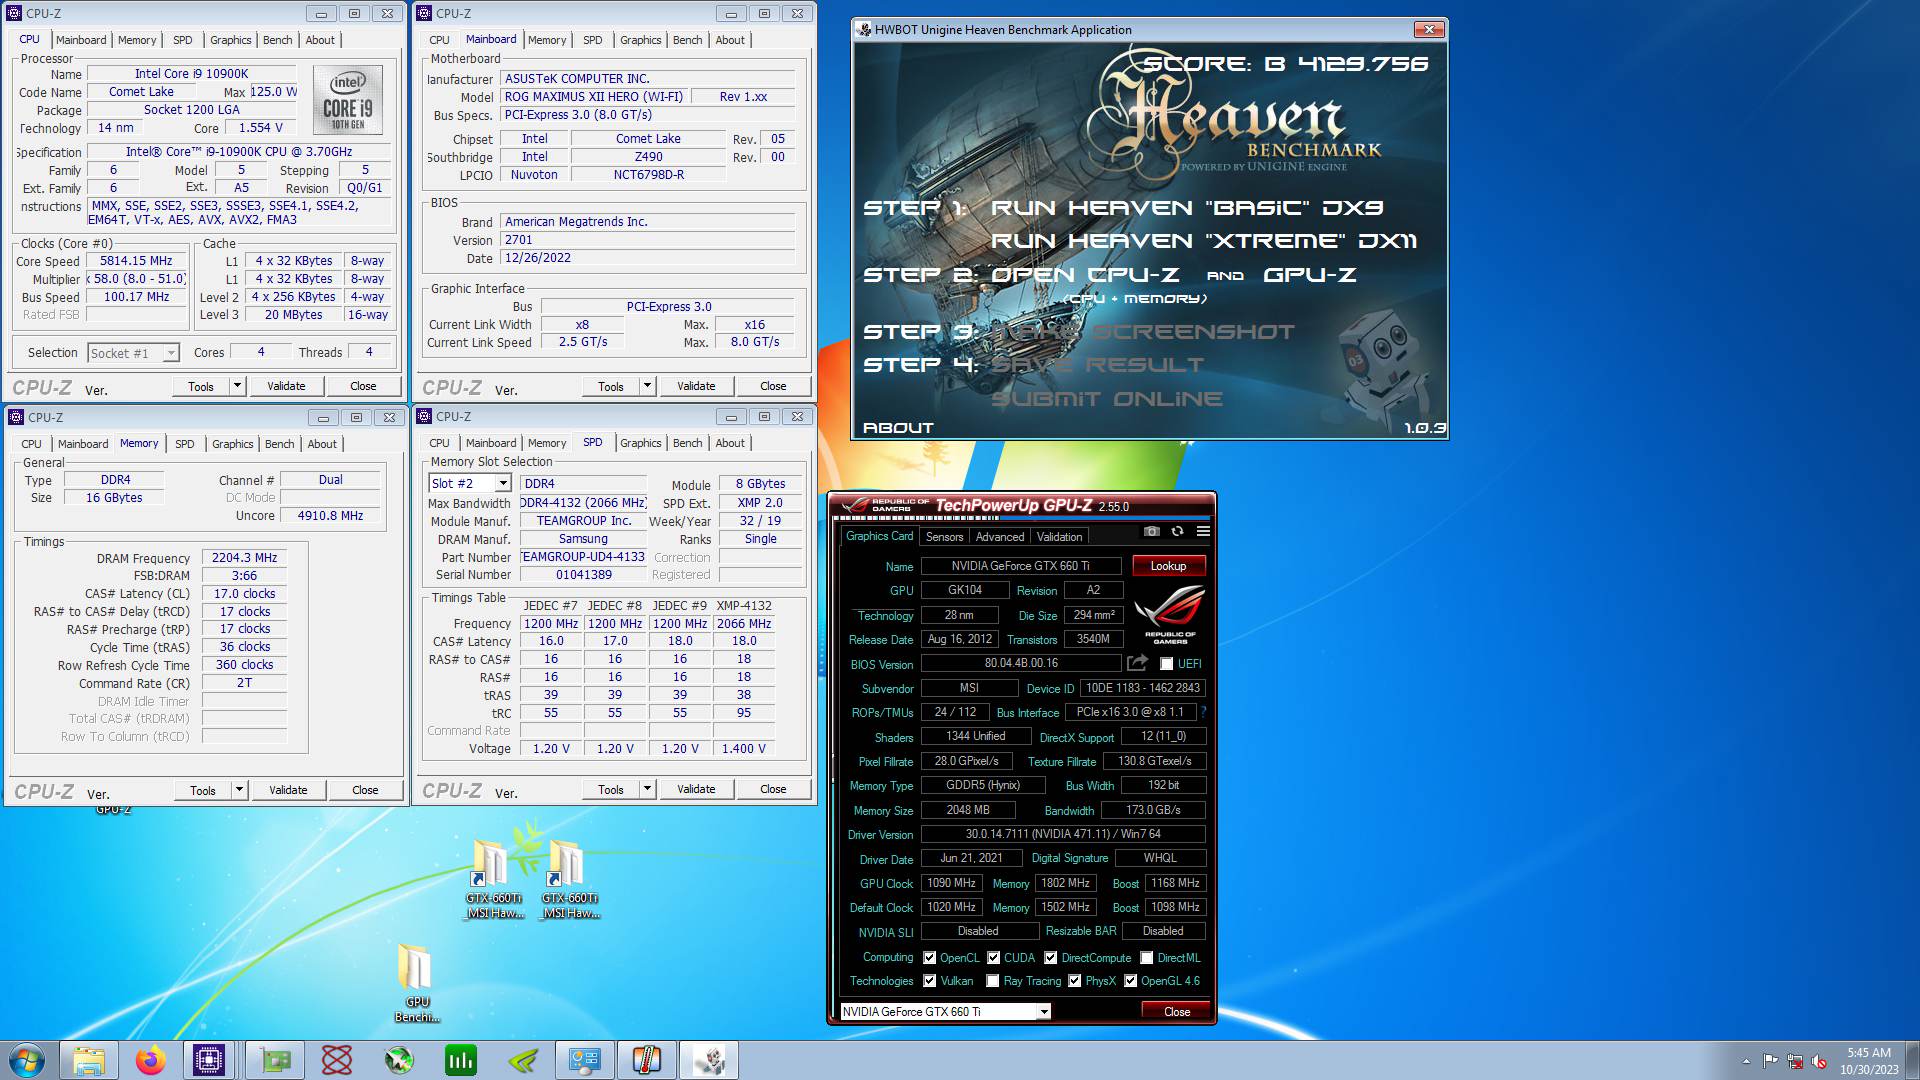This screenshot has width=1920, height=1080.
Task: Click the Action Center flag tray icon
Action: point(1770,1061)
